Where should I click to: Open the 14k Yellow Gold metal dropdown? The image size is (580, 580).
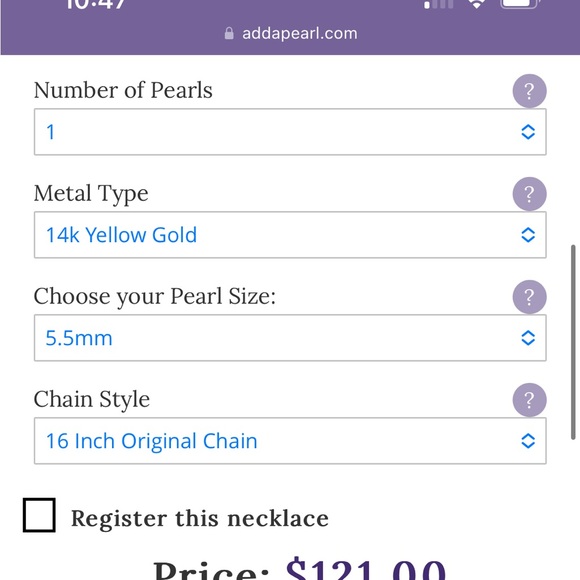click(290, 235)
